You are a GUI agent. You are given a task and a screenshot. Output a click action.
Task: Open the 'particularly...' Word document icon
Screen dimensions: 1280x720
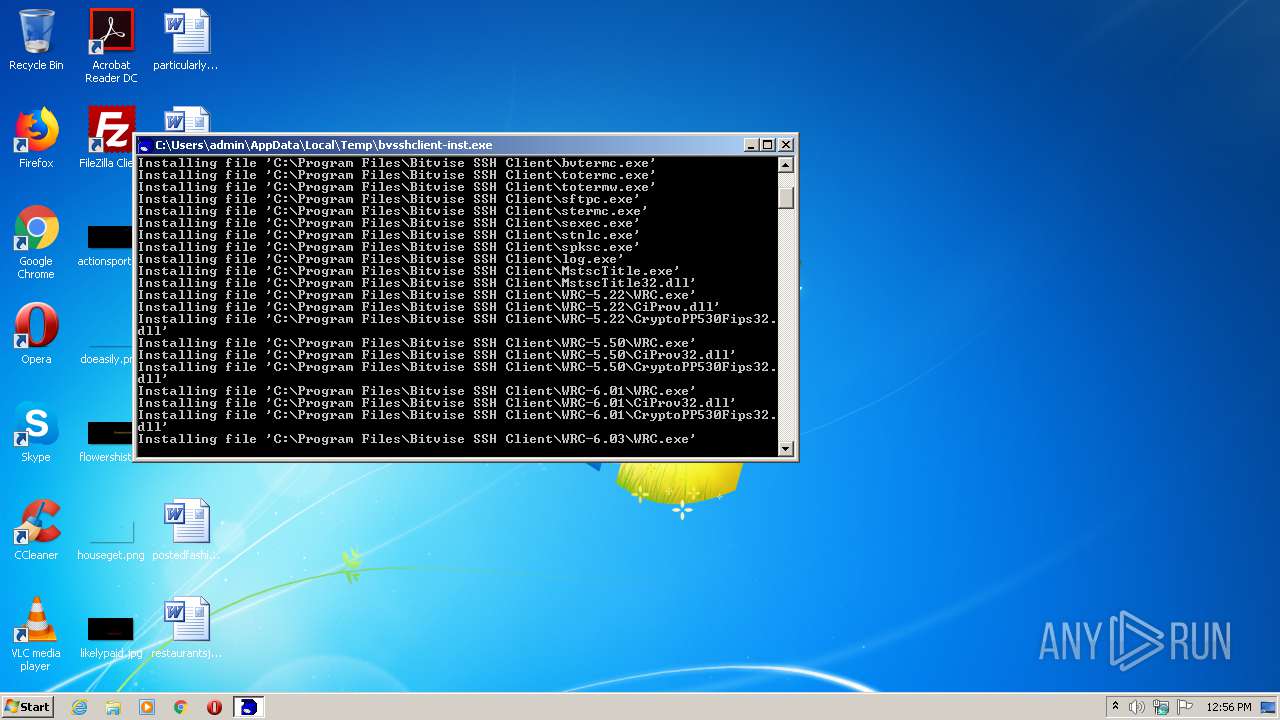(x=186, y=40)
